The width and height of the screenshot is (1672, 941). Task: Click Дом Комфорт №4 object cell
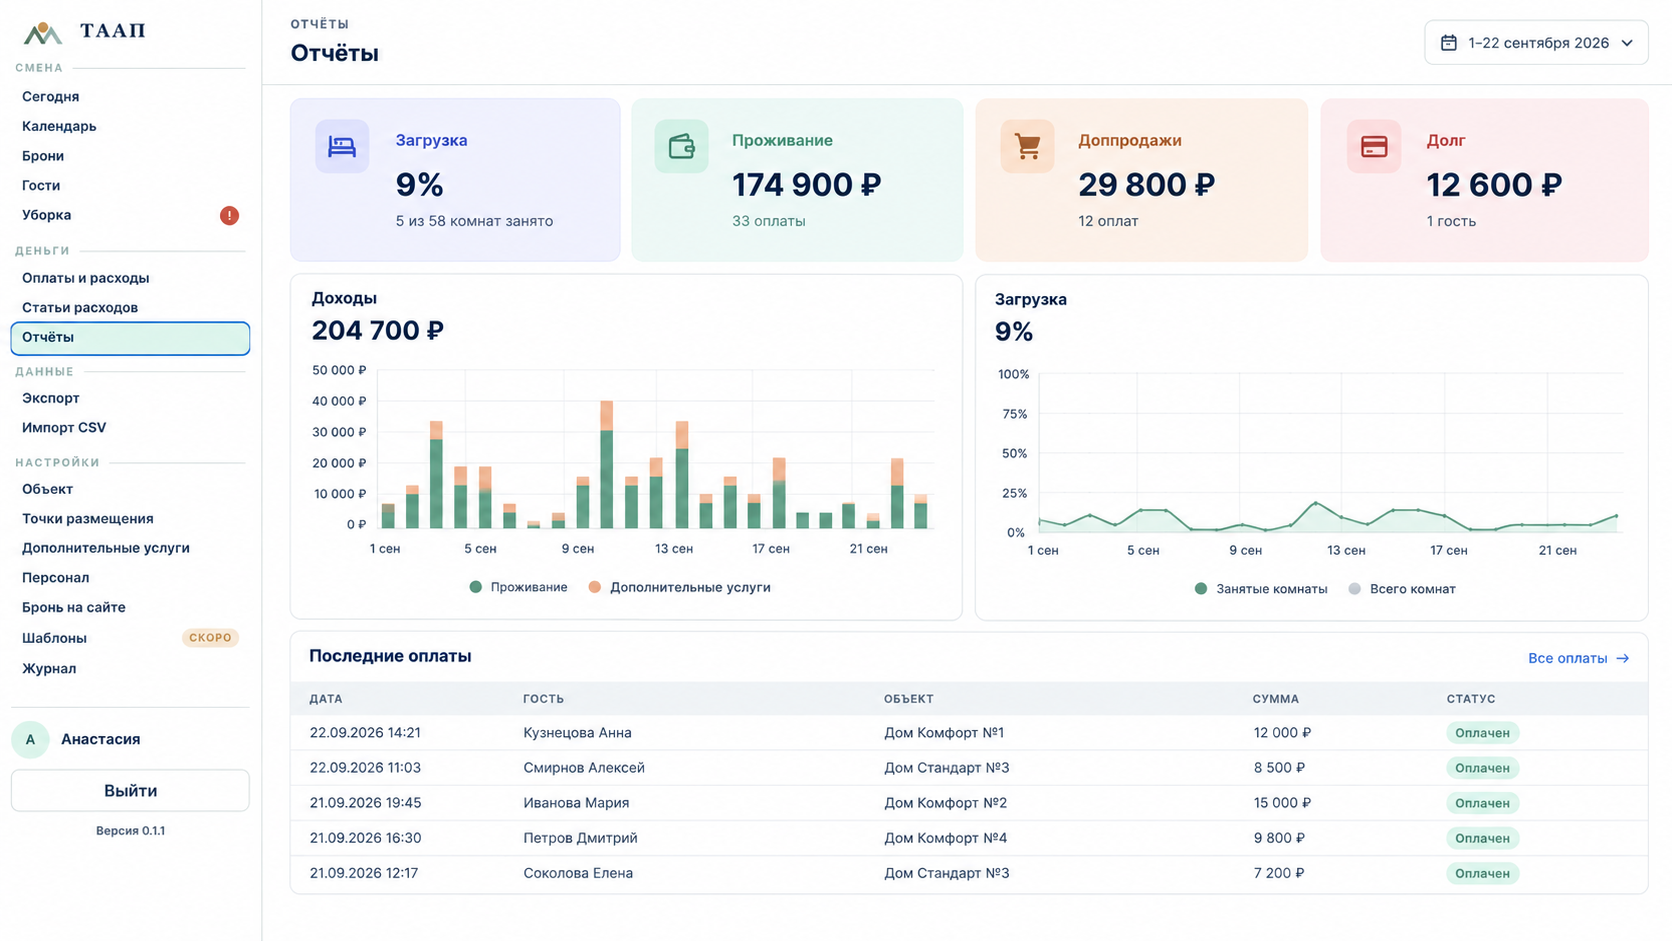[x=945, y=838]
